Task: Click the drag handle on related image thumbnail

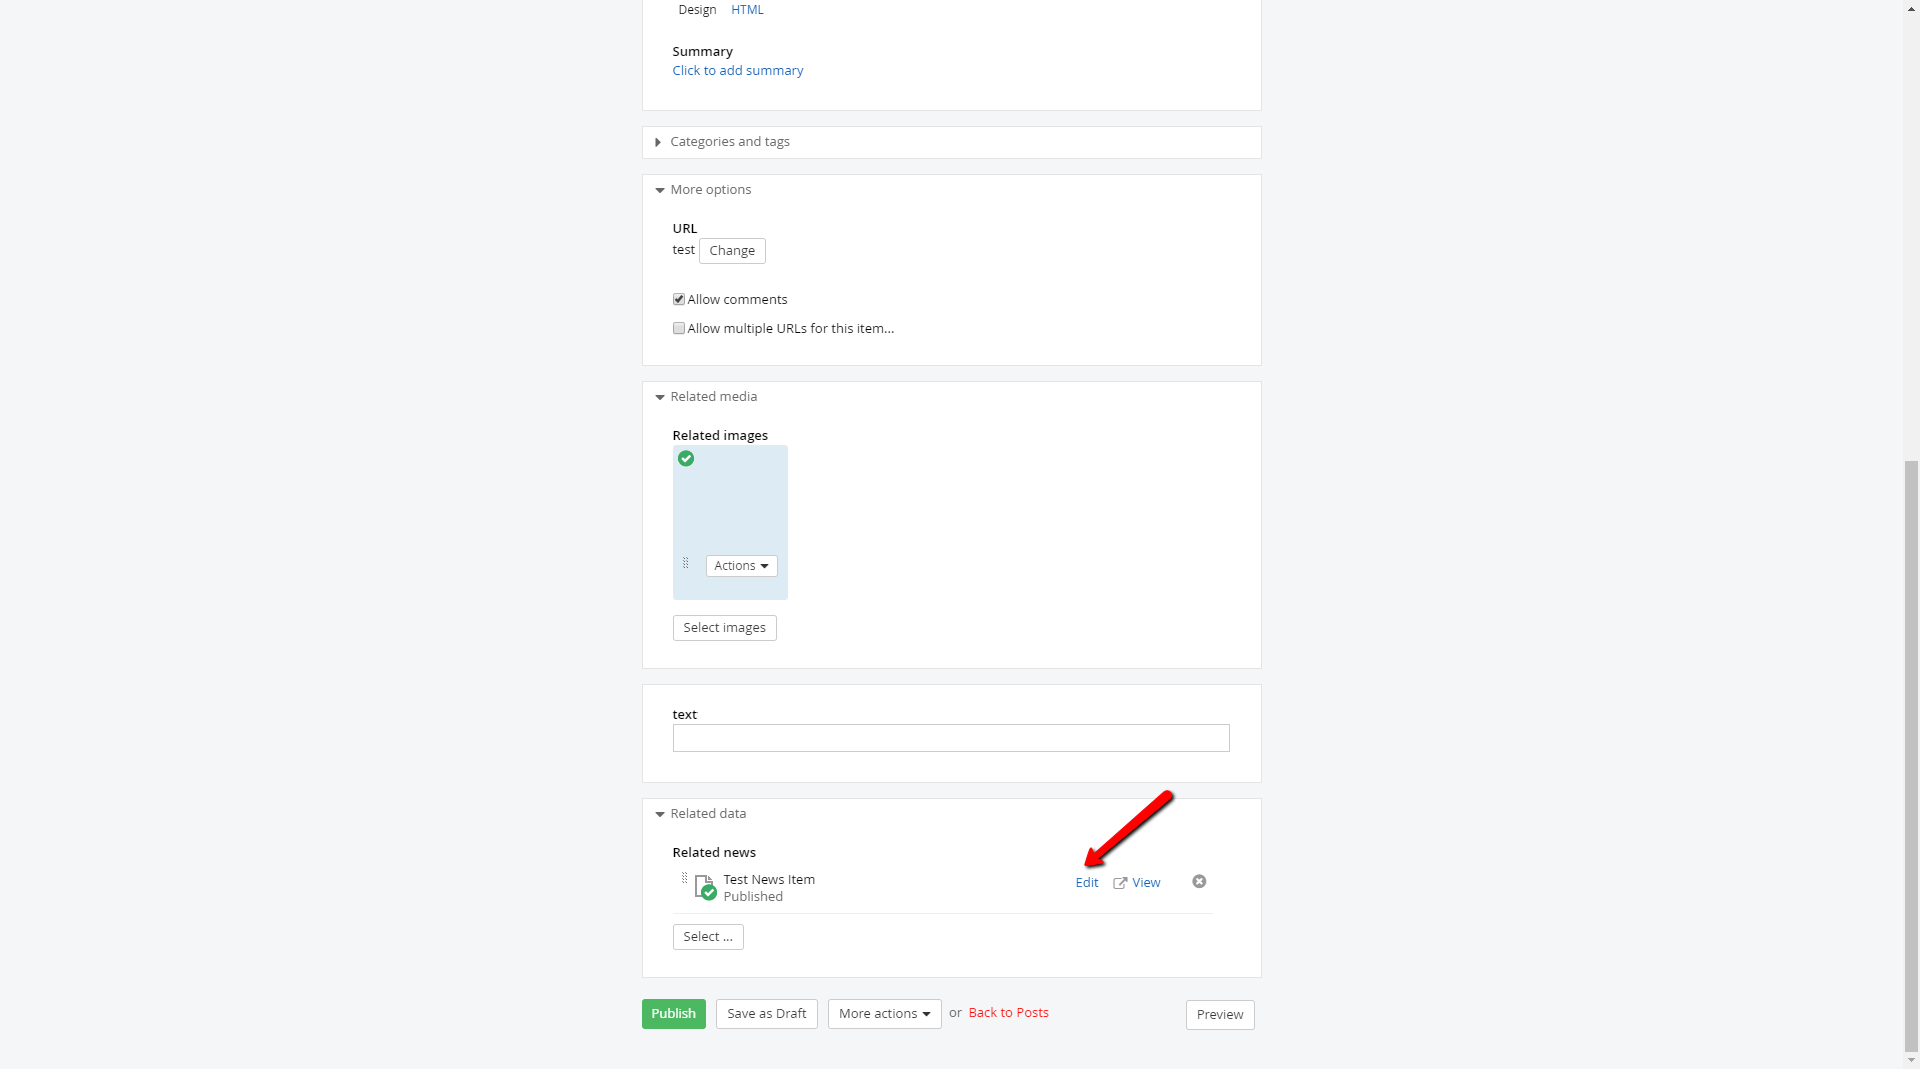Action: [685, 563]
